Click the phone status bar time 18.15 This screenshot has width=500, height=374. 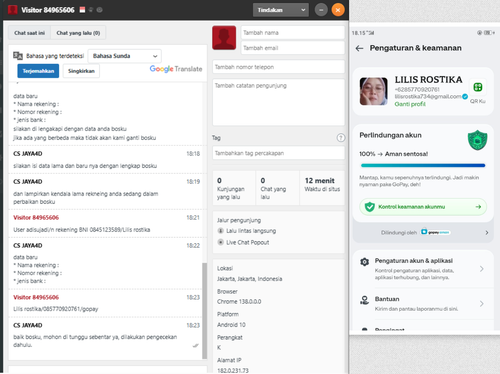[359, 33]
